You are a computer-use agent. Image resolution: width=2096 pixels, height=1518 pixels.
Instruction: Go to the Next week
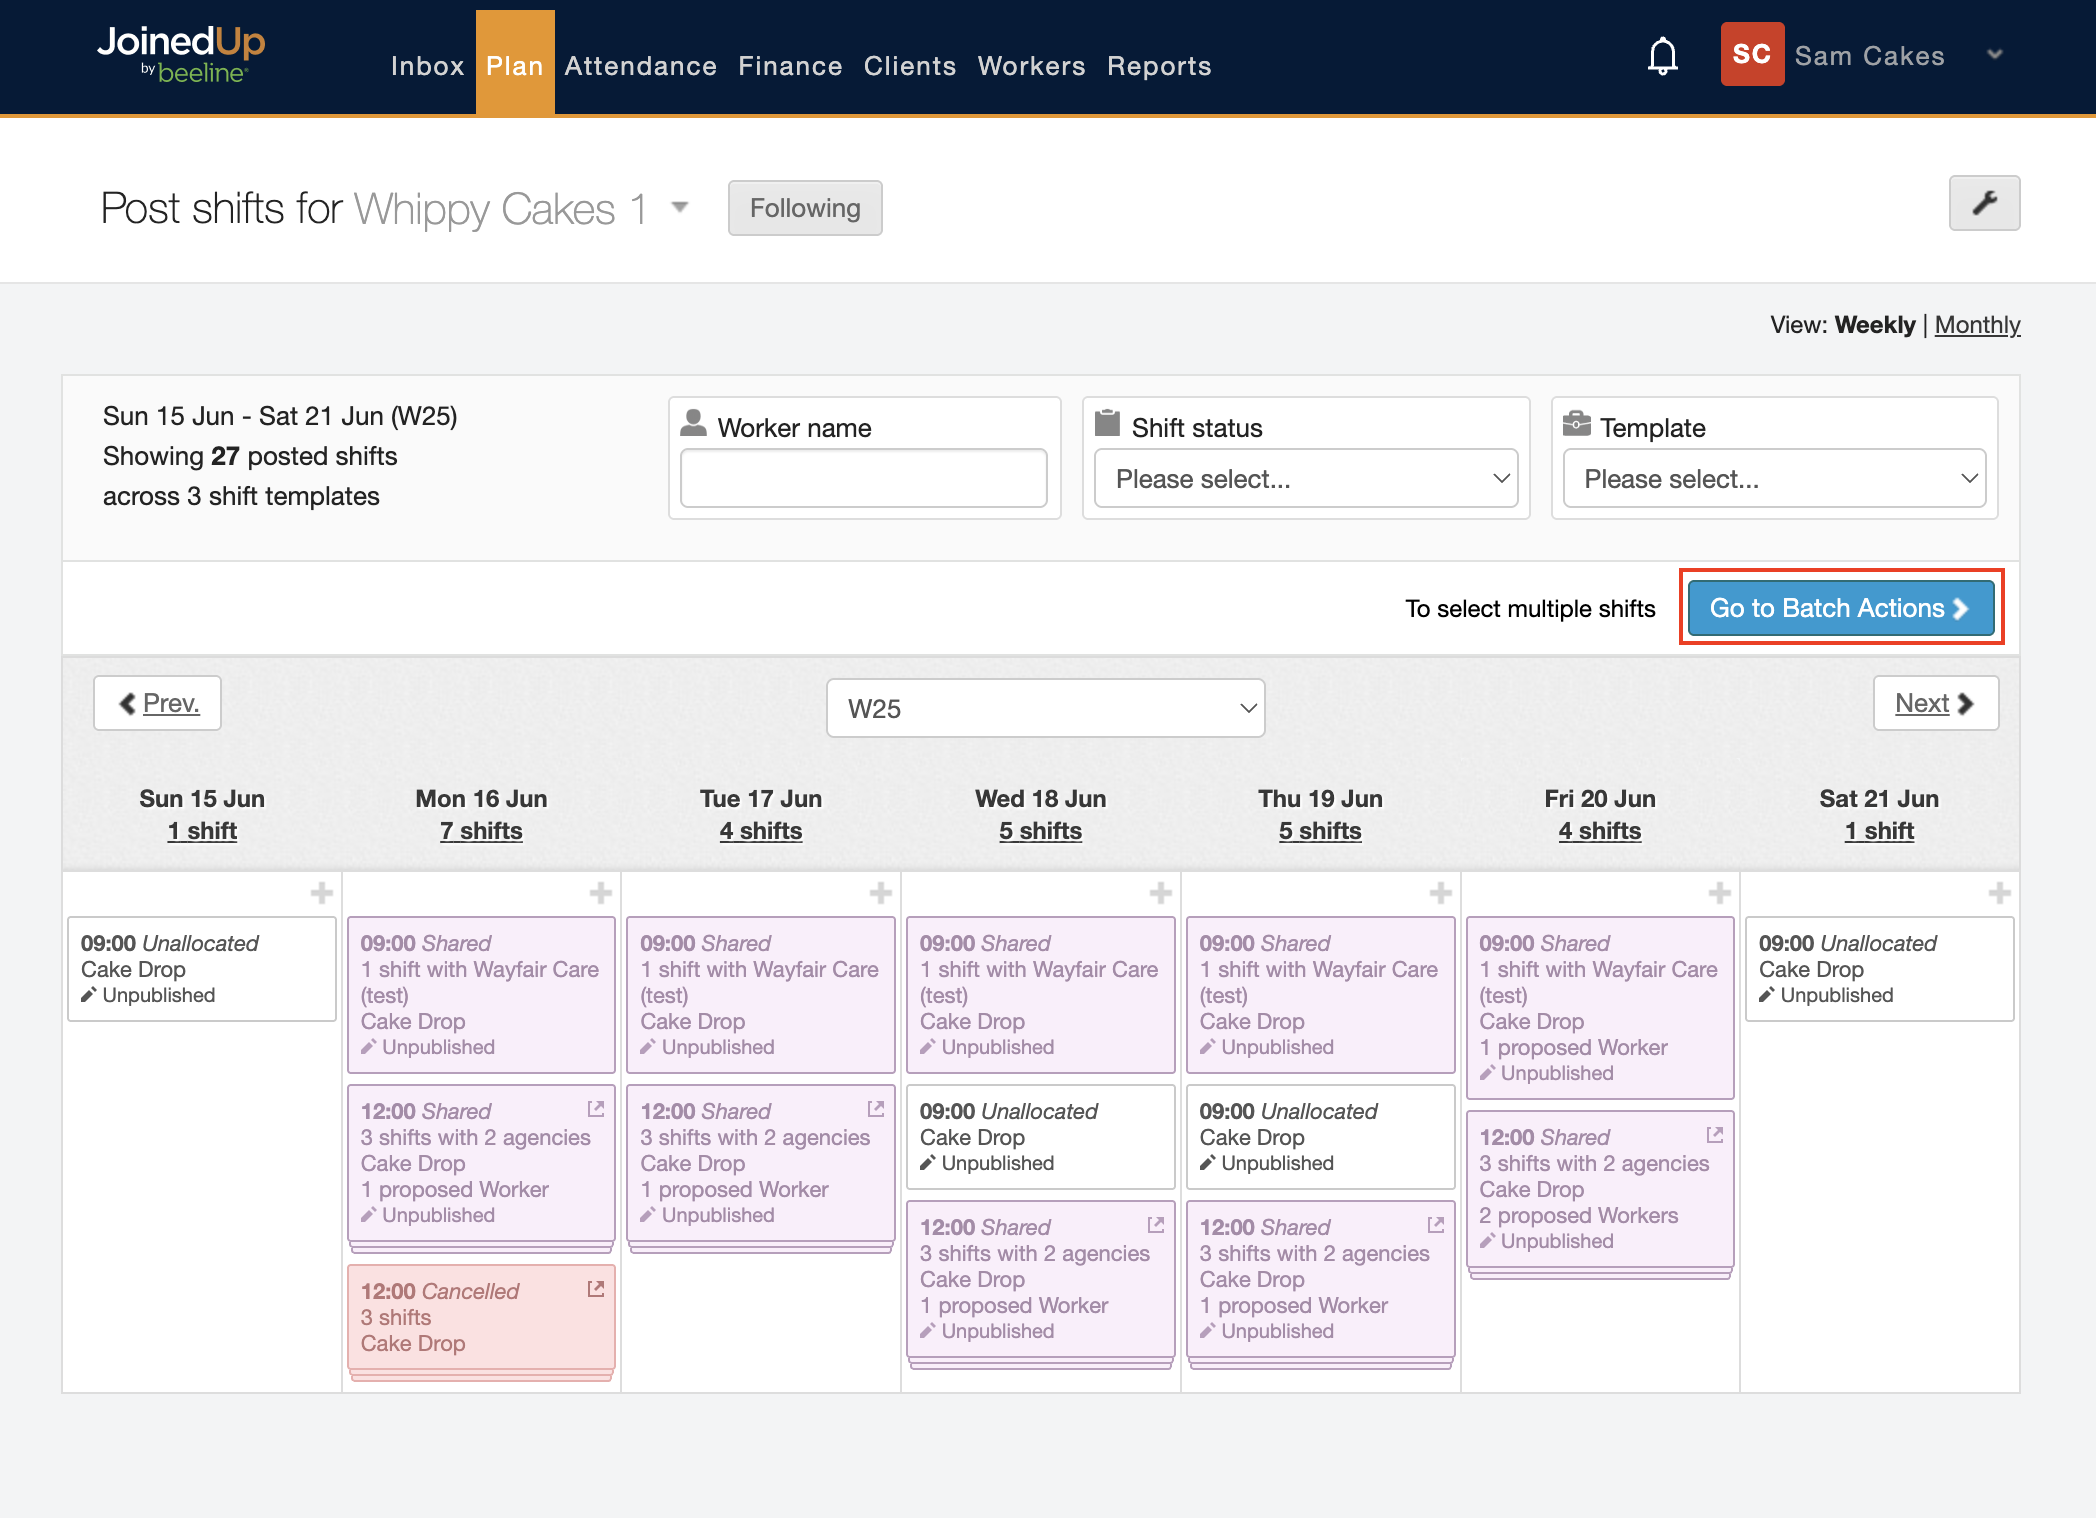coord(1935,703)
